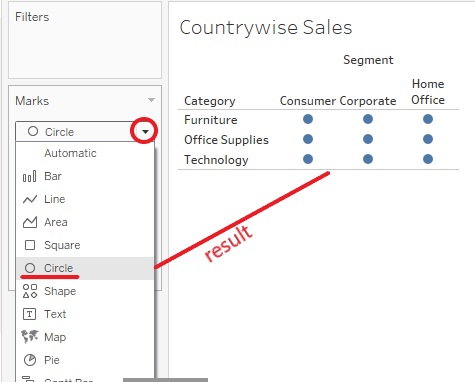Click the Furniture Consumer circle mark
Image resolution: width=475 pixels, height=382 pixels.
click(308, 119)
